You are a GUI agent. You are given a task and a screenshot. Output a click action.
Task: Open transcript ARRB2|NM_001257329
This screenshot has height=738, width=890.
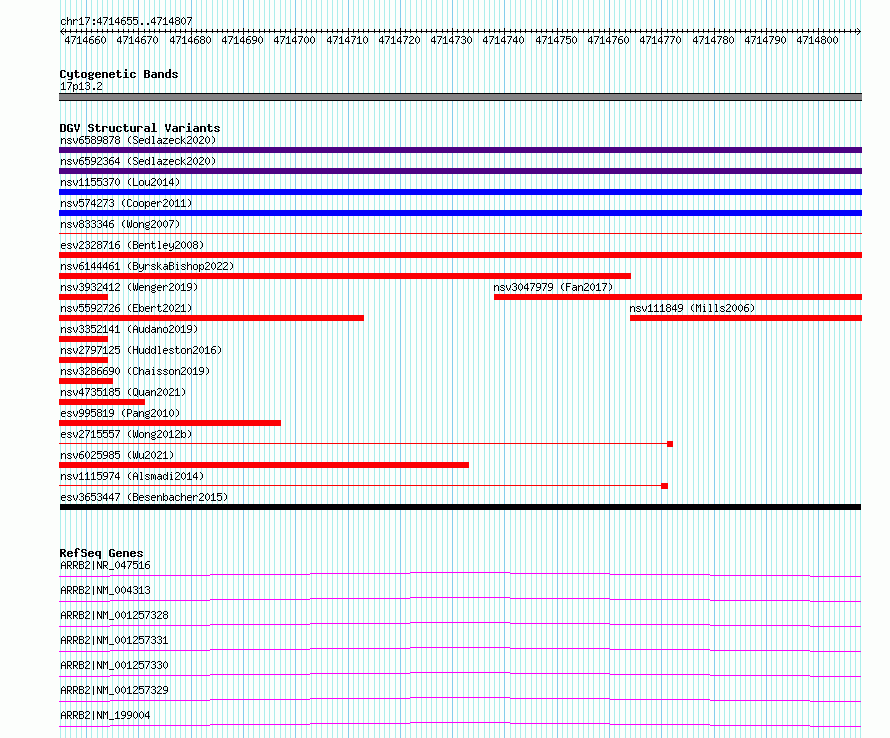(x=114, y=690)
